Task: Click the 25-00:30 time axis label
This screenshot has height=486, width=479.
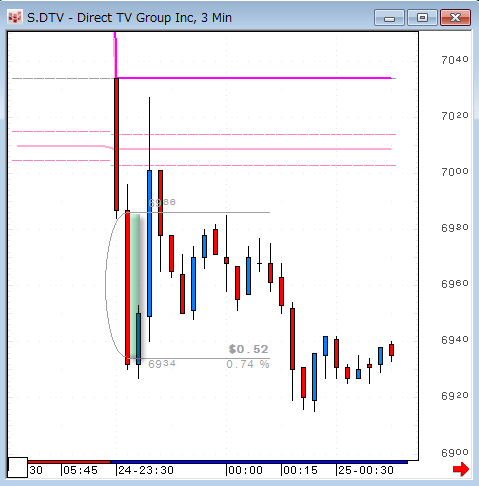Action: (x=366, y=470)
